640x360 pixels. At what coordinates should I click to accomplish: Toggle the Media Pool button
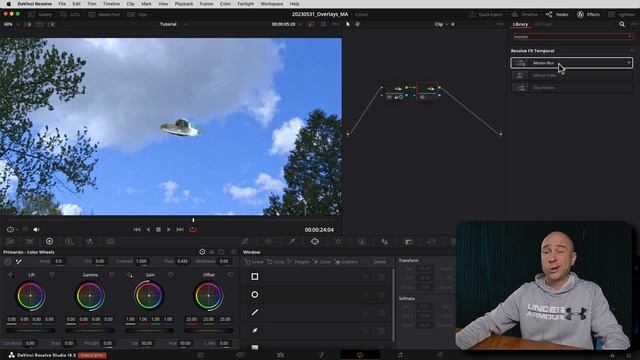point(104,14)
